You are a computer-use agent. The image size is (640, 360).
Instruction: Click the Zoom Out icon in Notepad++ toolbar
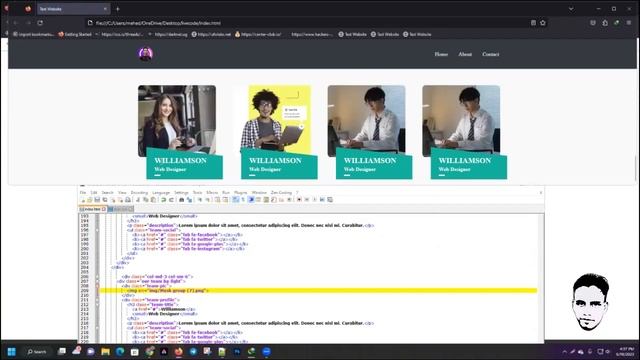point(208,200)
